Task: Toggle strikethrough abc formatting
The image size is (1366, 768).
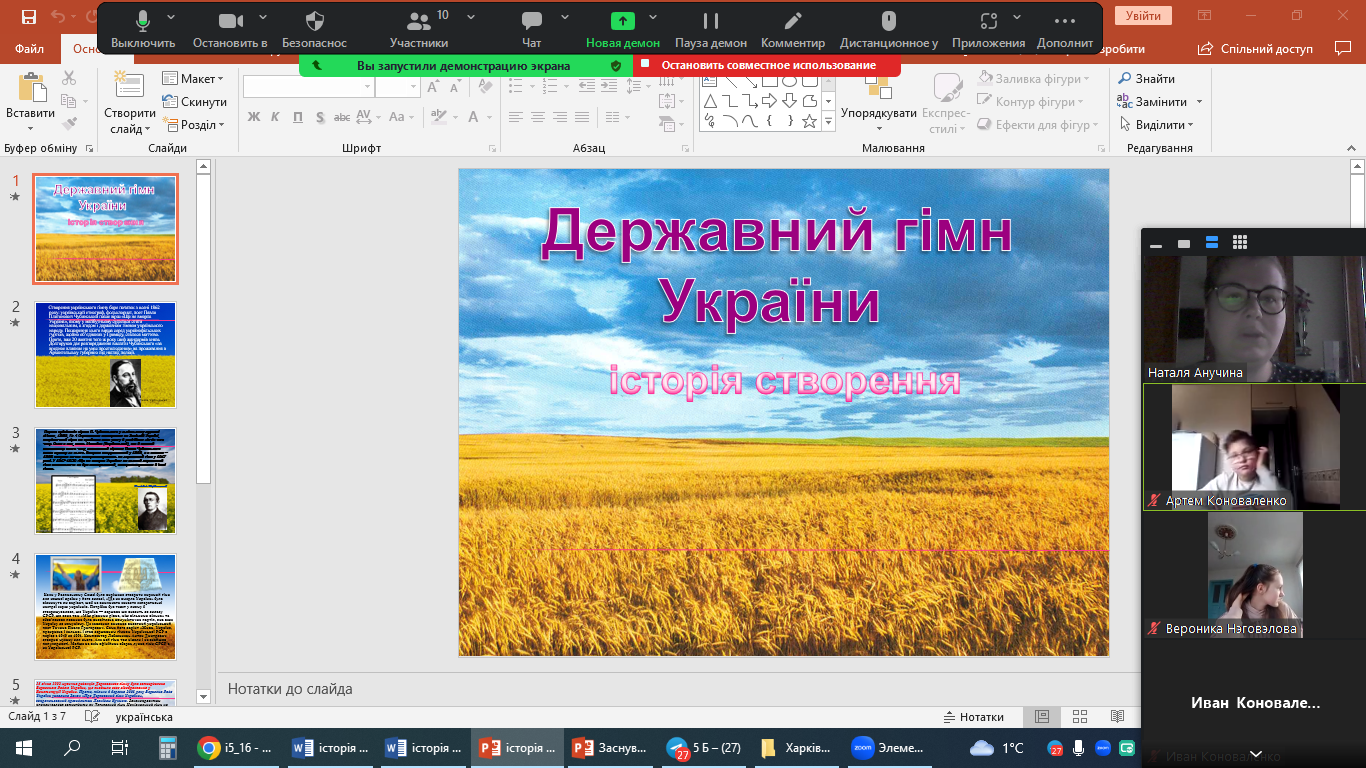Action: pyautogui.click(x=342, y=117)
